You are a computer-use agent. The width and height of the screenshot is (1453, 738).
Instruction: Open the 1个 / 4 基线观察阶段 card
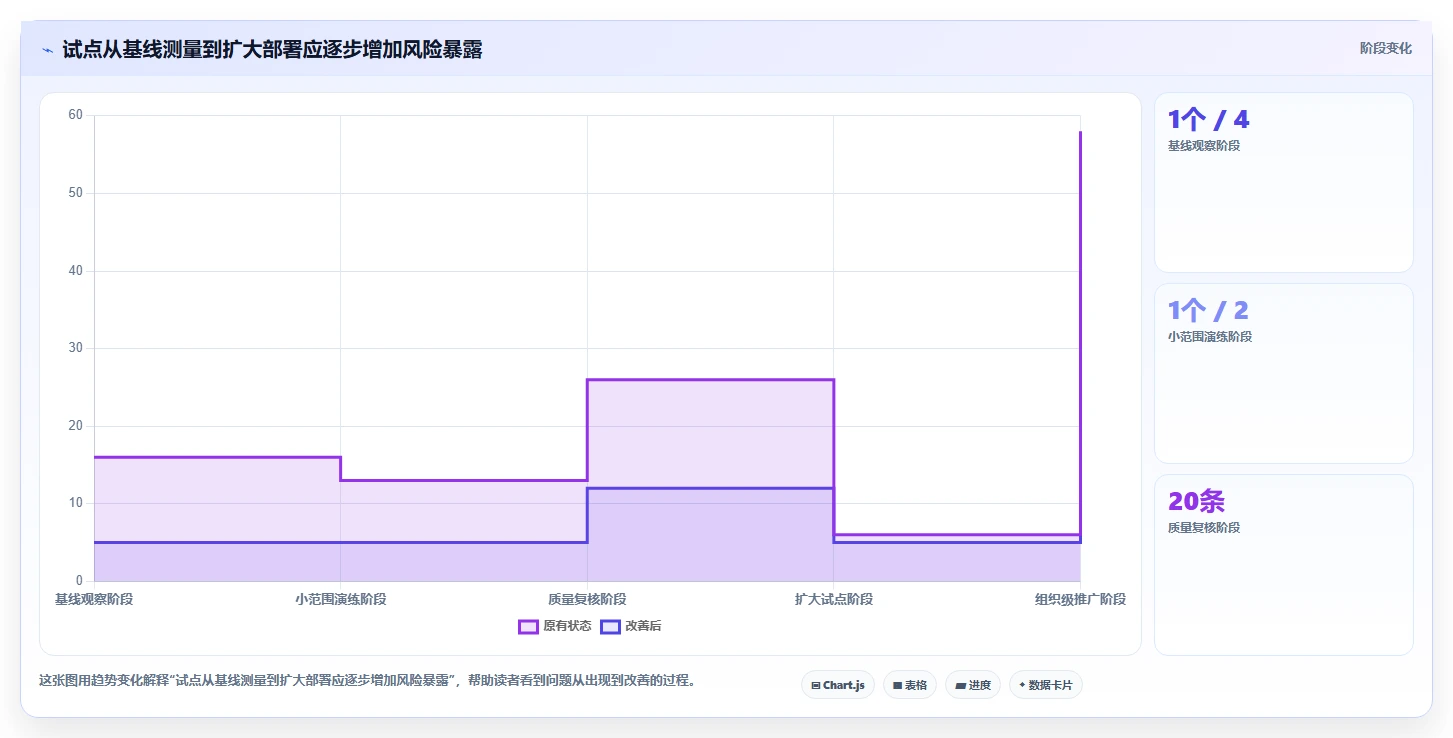(x=1283, y=182)
